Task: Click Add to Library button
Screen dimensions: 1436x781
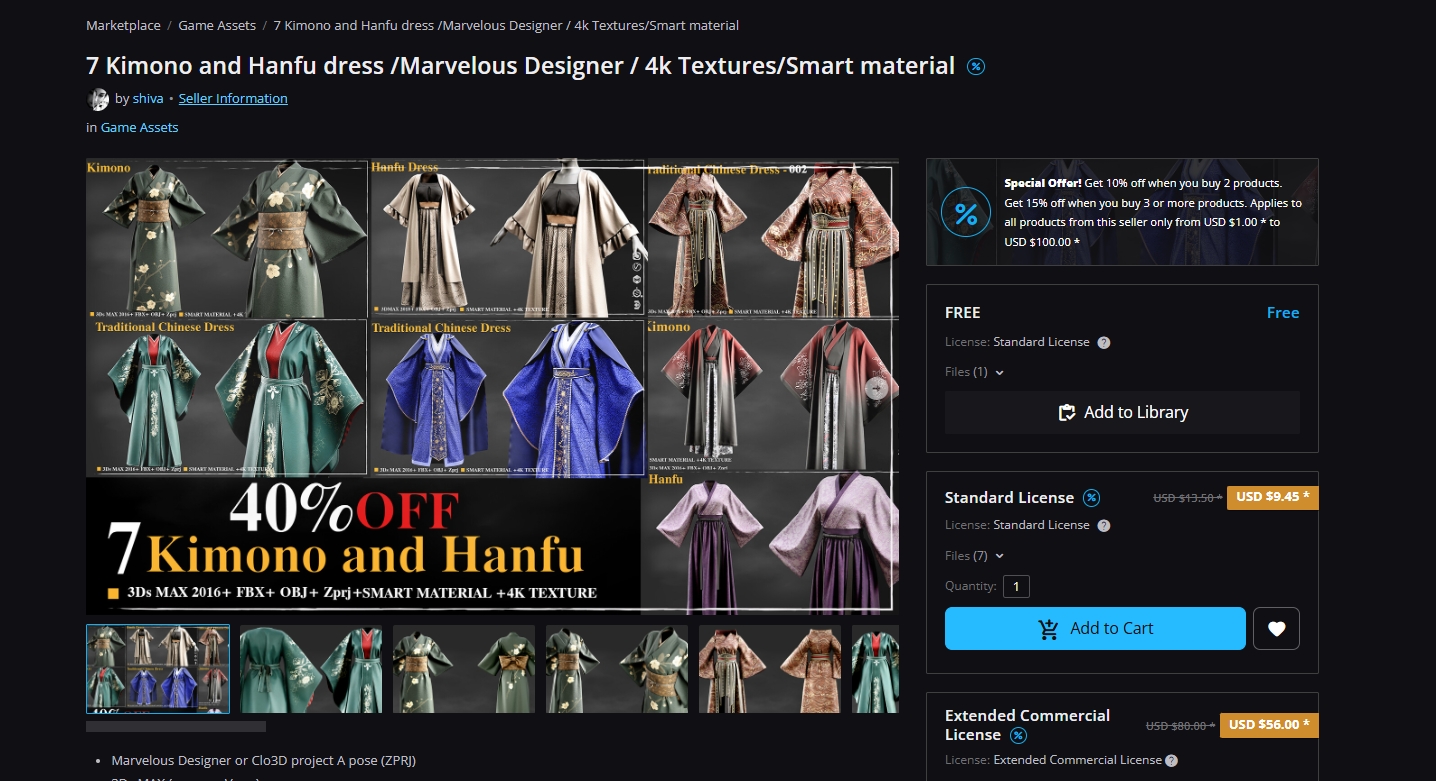Action: (1122, 412)
